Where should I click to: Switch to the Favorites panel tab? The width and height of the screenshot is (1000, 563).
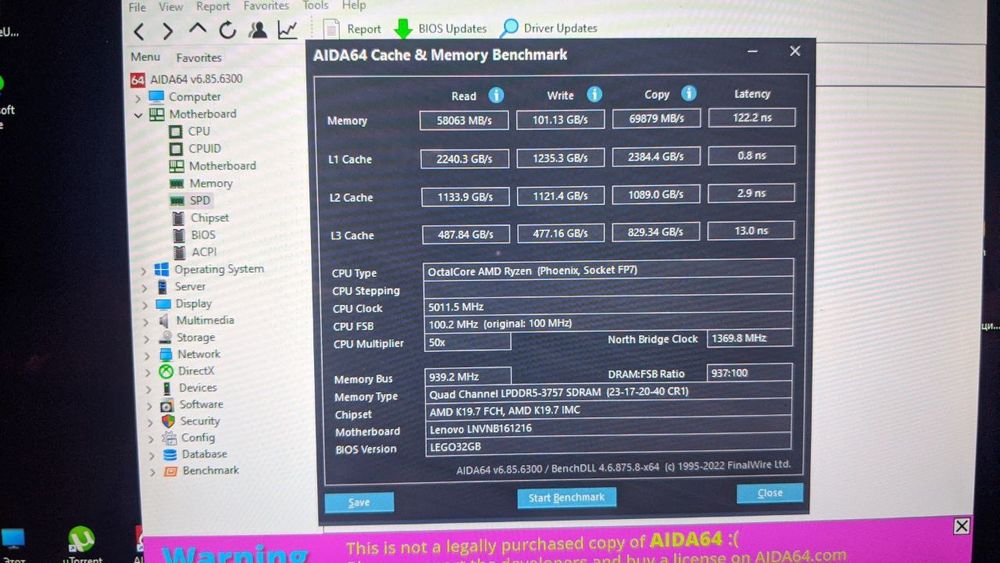click(199, 57)
